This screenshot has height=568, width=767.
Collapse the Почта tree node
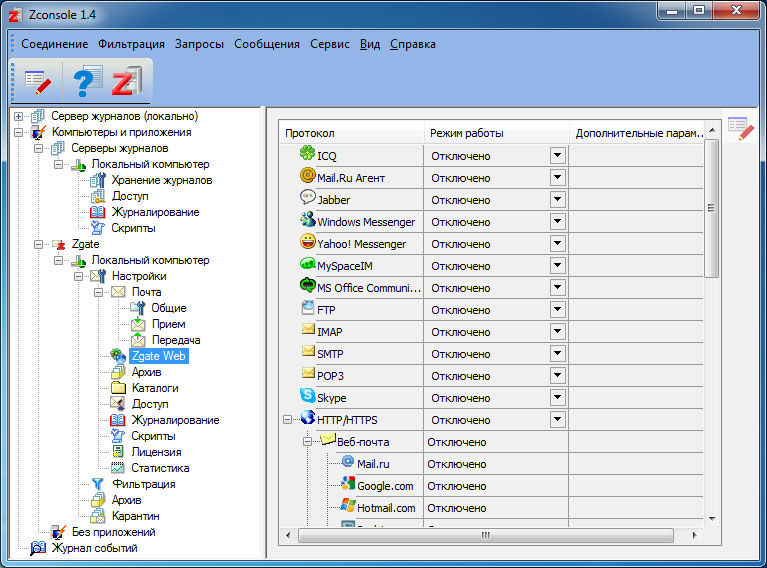[x=98, y=292]
